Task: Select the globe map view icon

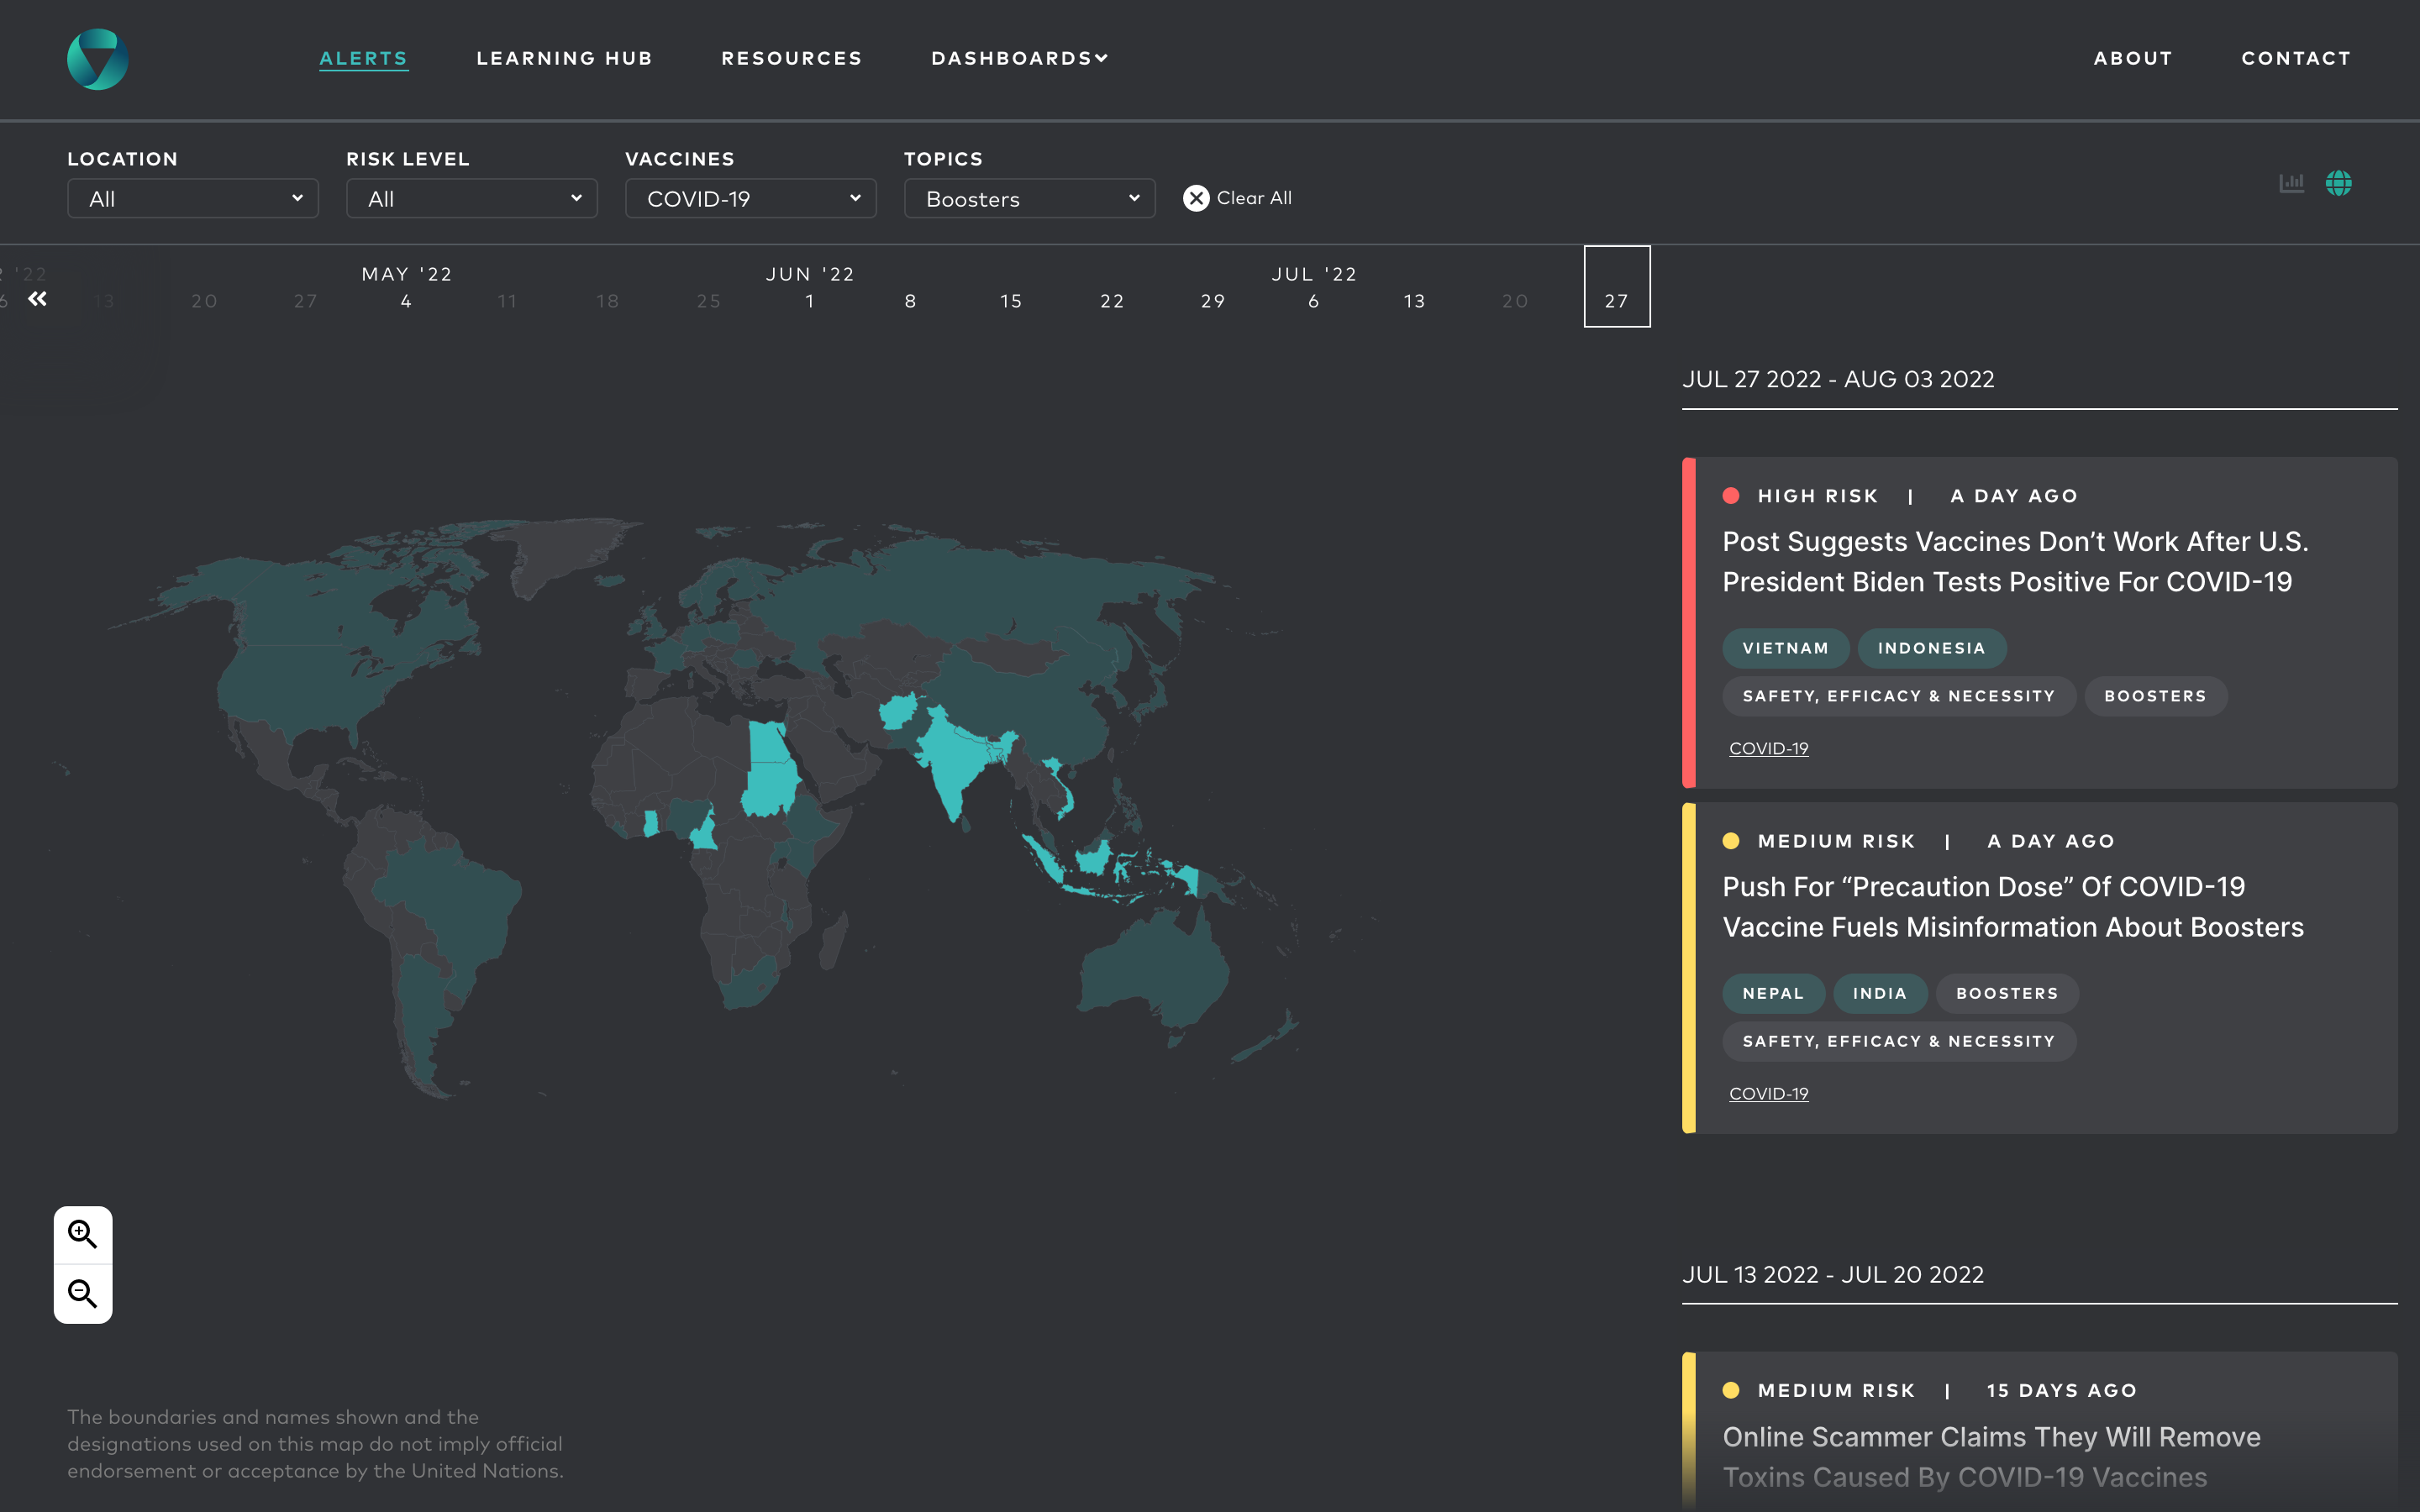Action: click(2341, 183)
